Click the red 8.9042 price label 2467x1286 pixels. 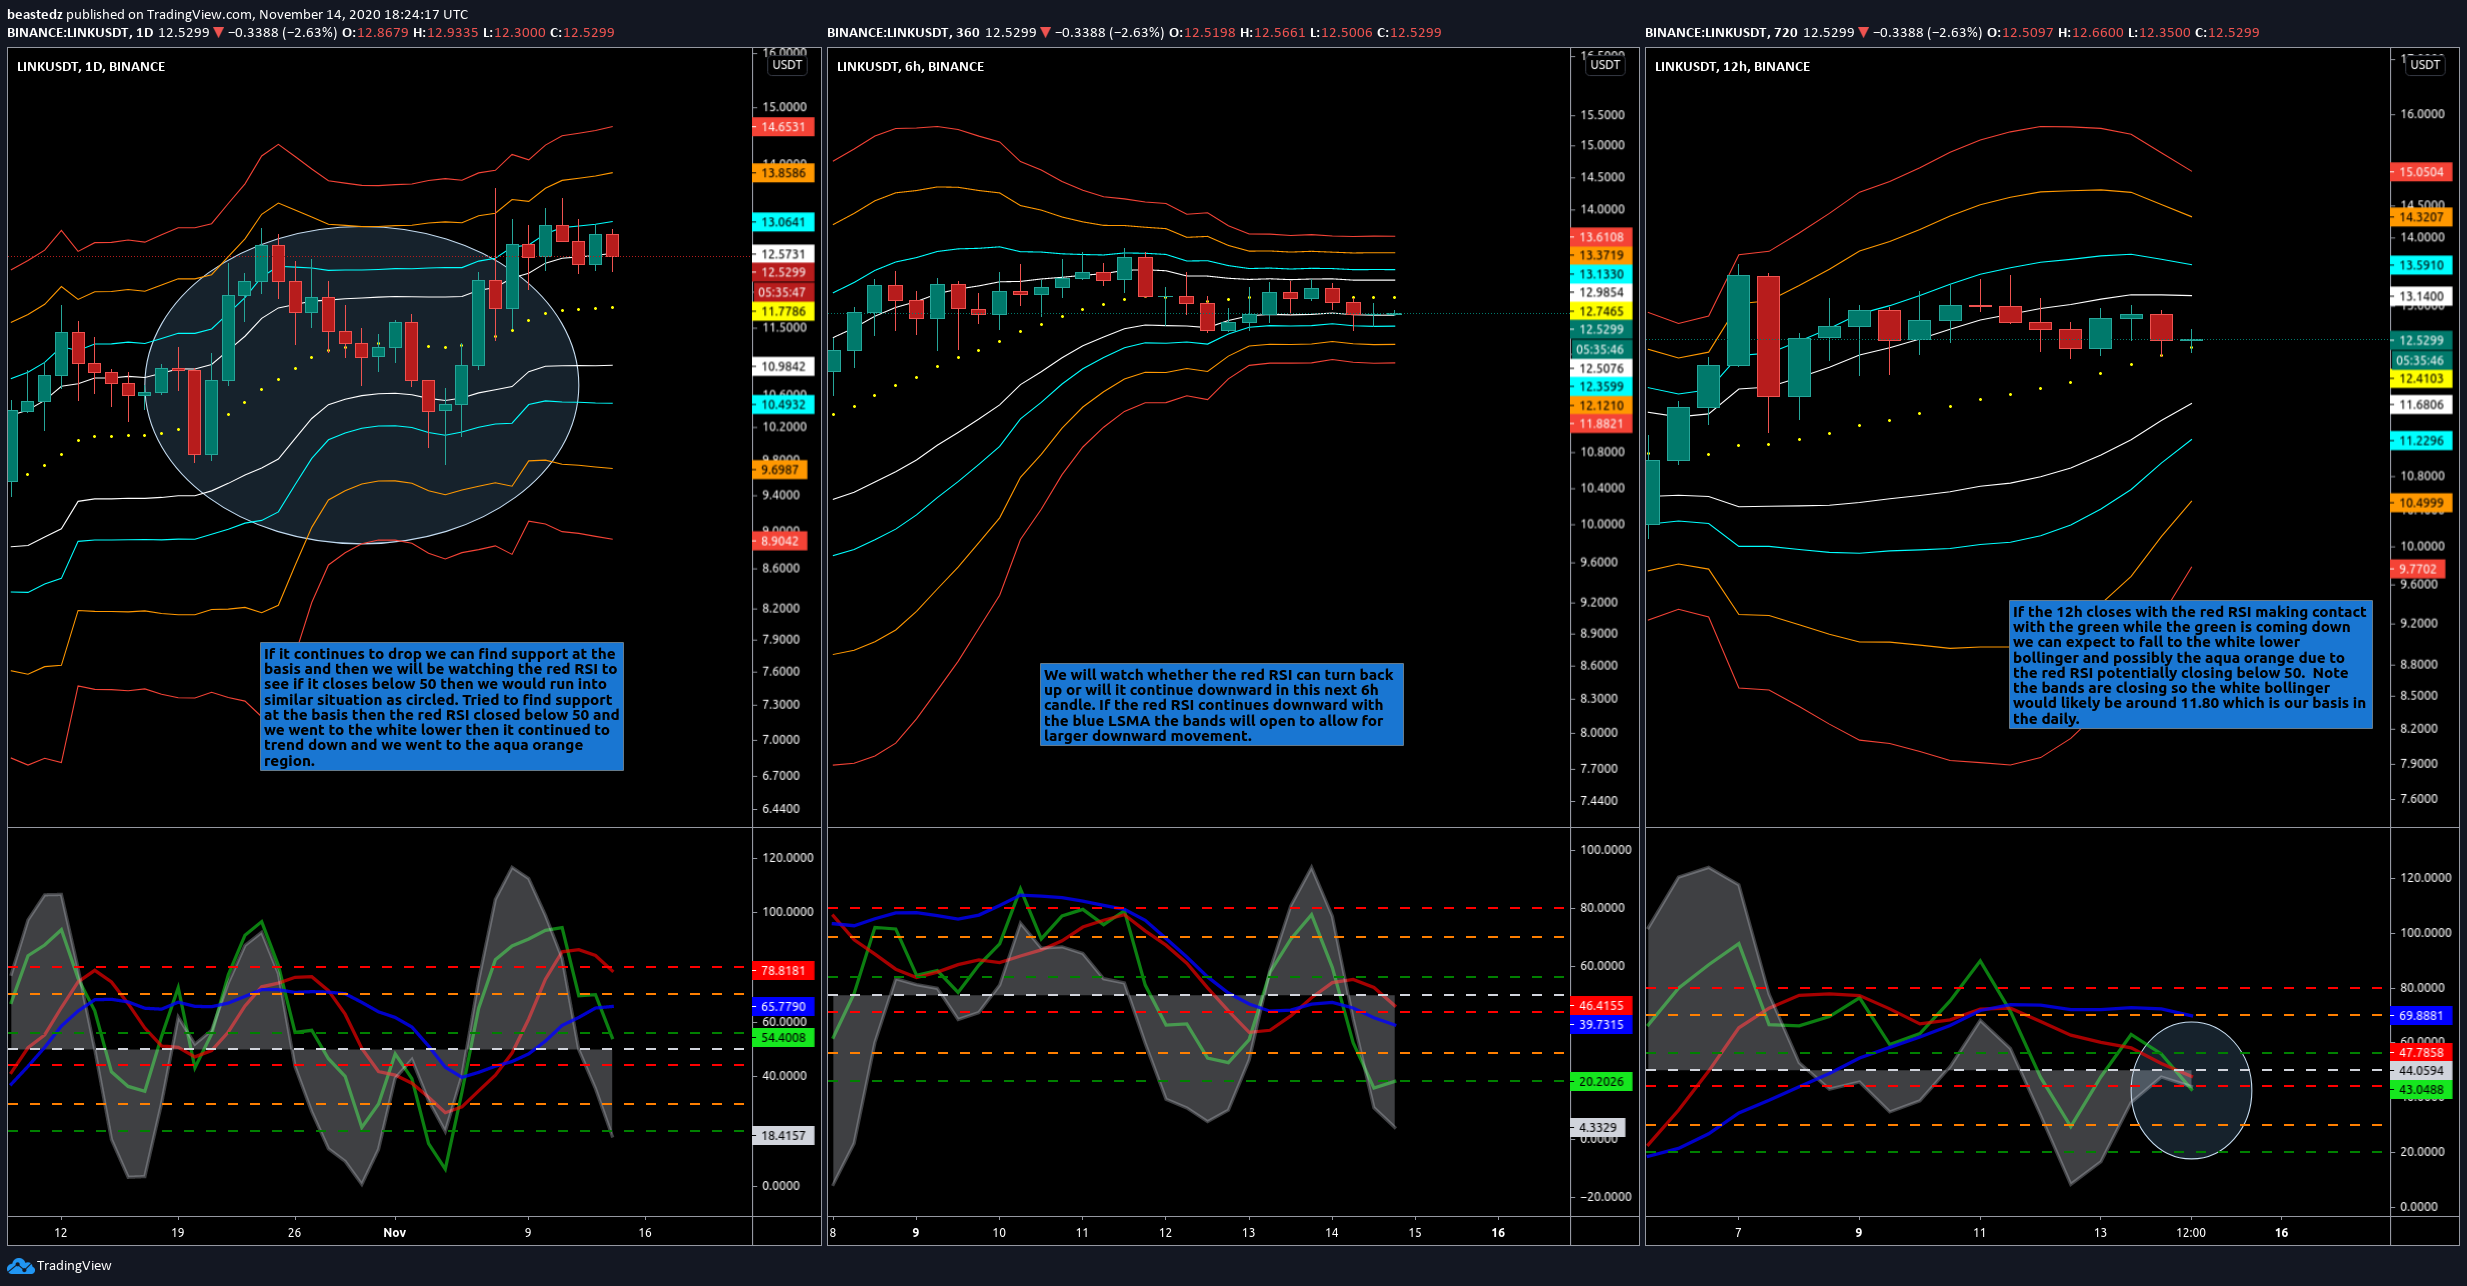click(x=780, y=541)
